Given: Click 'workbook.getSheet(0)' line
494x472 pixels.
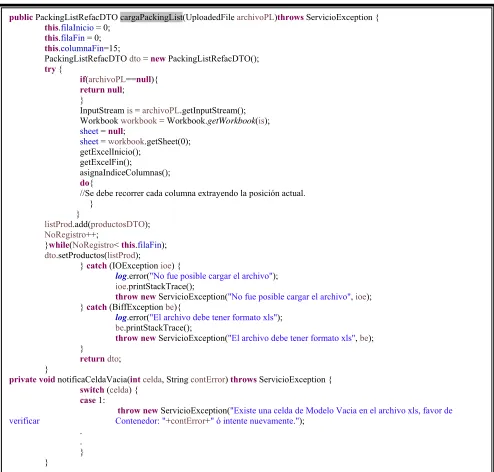Looking at the screenshot, I should coord(135,142).
